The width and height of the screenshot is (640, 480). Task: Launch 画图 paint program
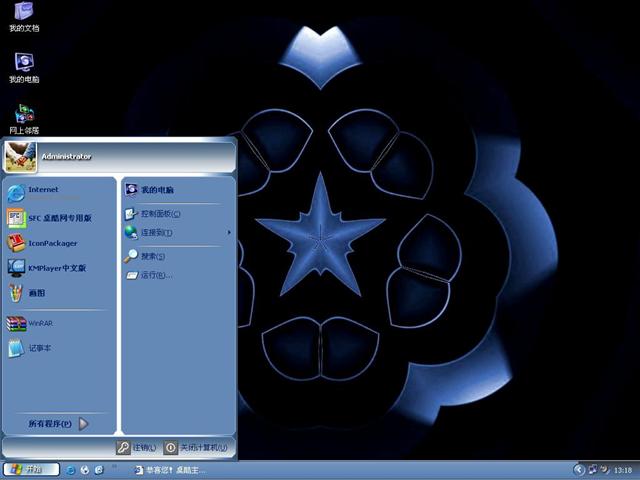tap(59, 293)
